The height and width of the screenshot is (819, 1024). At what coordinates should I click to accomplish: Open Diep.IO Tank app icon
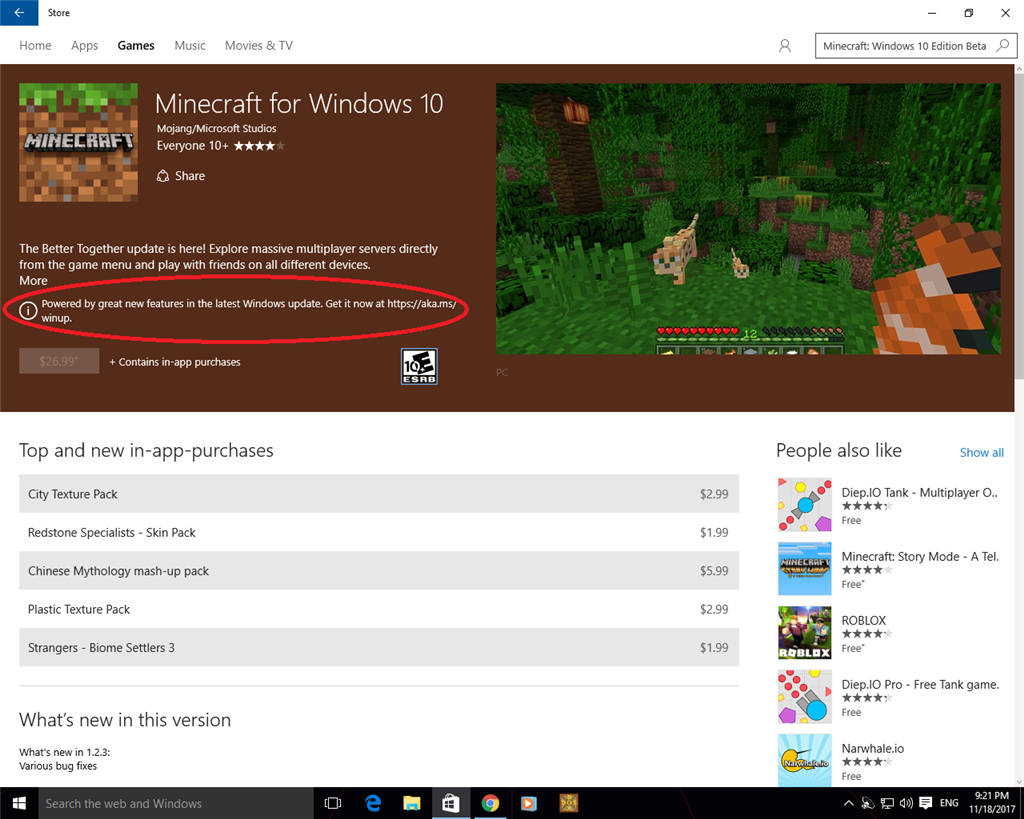tap(805, 505)
